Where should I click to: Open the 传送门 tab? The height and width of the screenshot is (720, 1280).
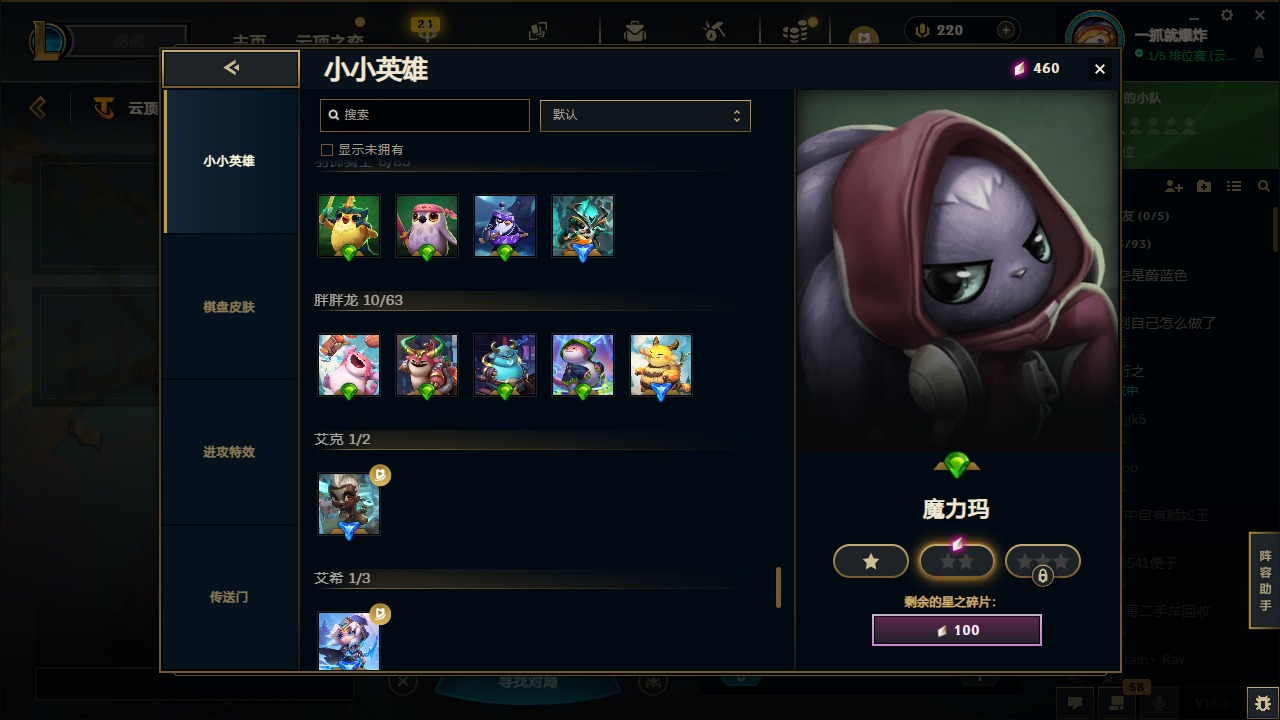tap(229, 597)
